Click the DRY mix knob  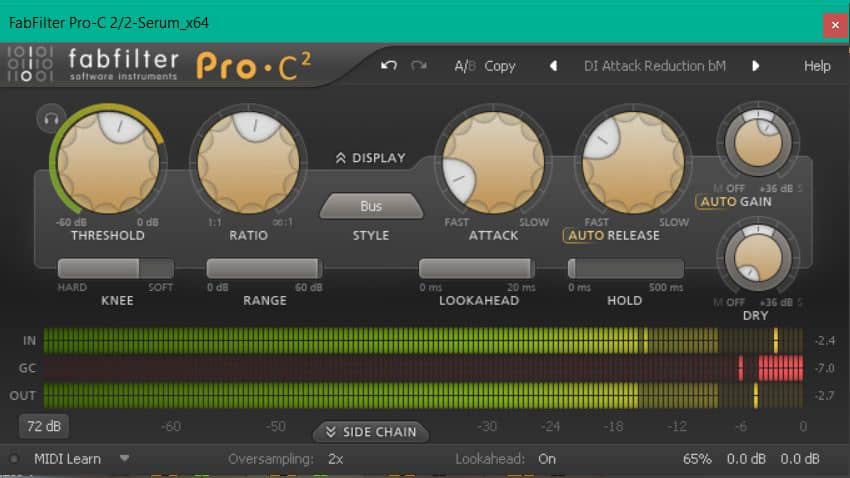(758, 258)
